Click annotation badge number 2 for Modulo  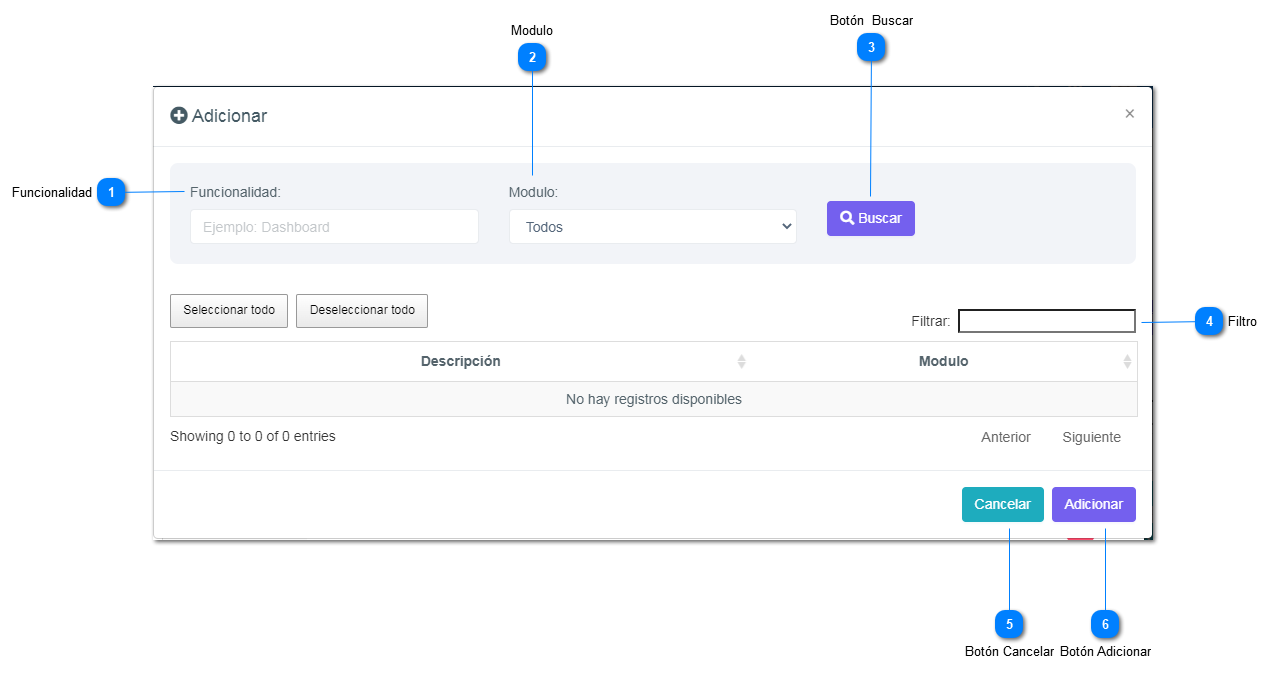coord(532,58)
